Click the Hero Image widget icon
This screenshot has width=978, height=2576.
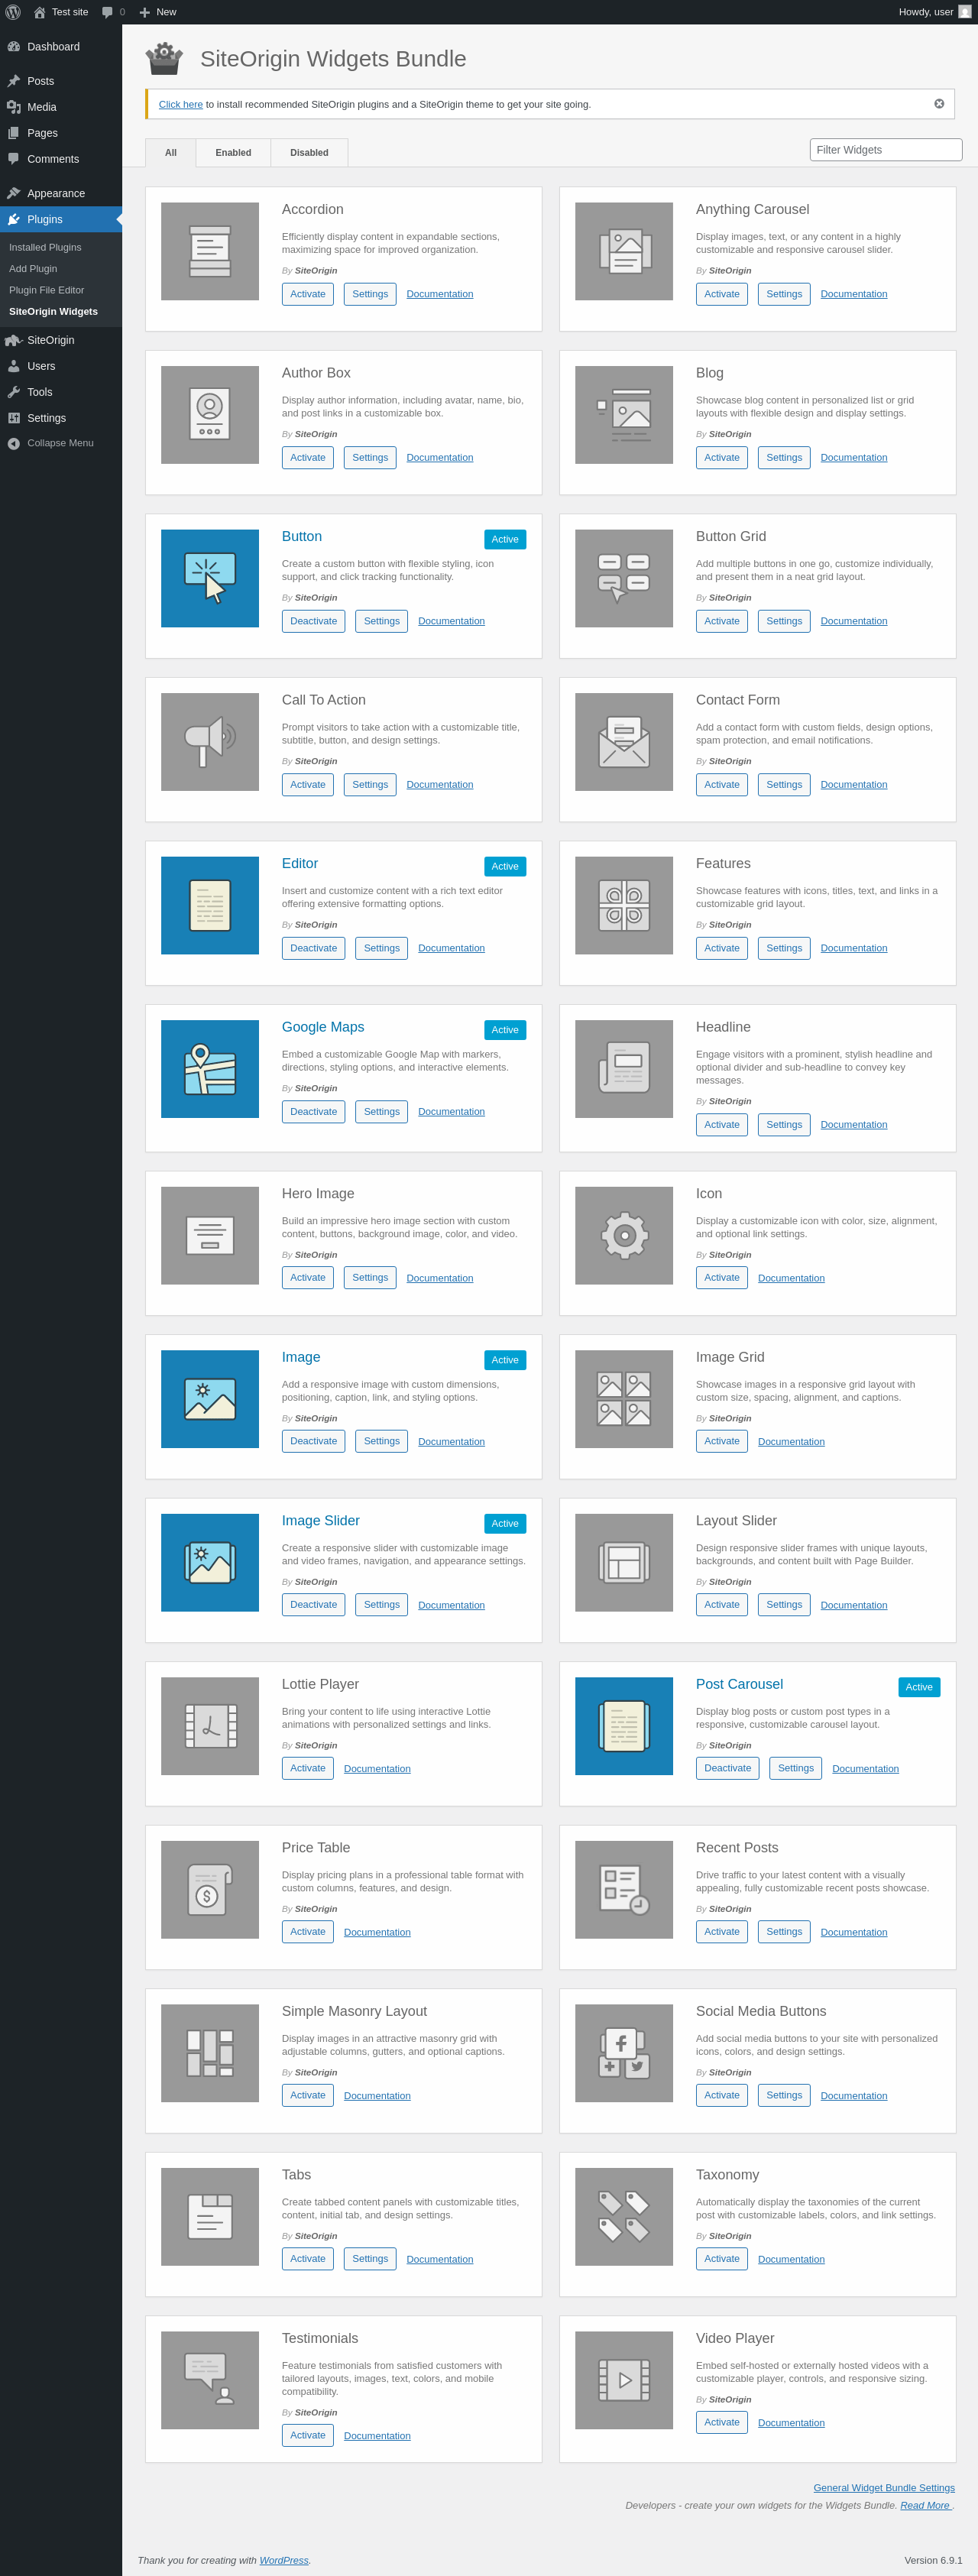click(210, 1236)
